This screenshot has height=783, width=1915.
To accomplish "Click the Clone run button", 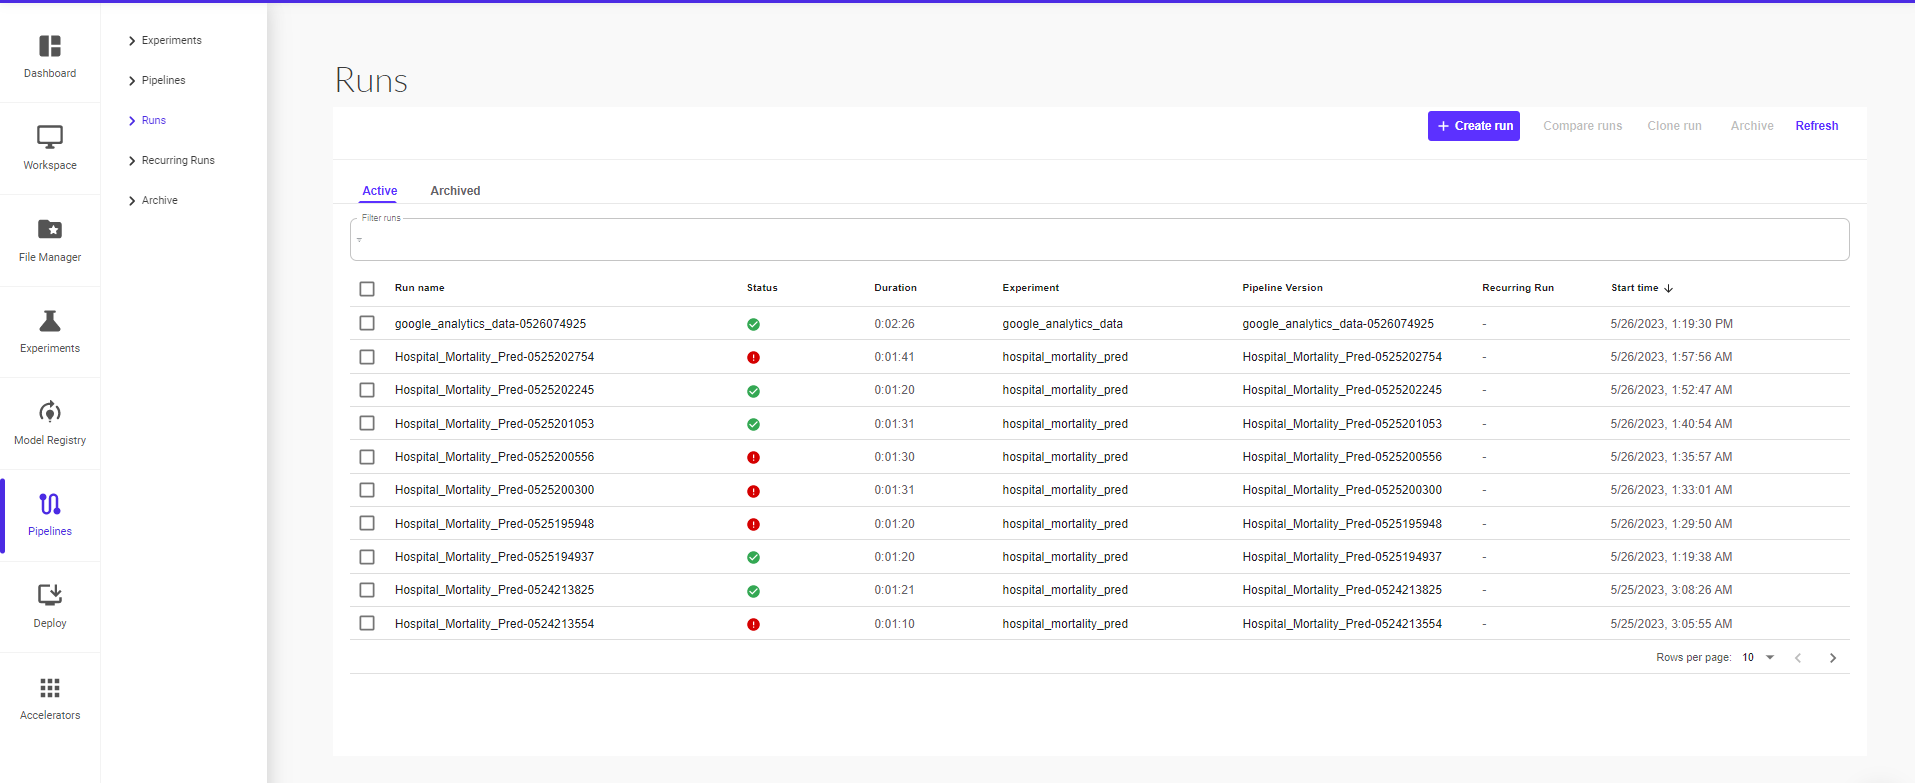I will [1674, 126].
